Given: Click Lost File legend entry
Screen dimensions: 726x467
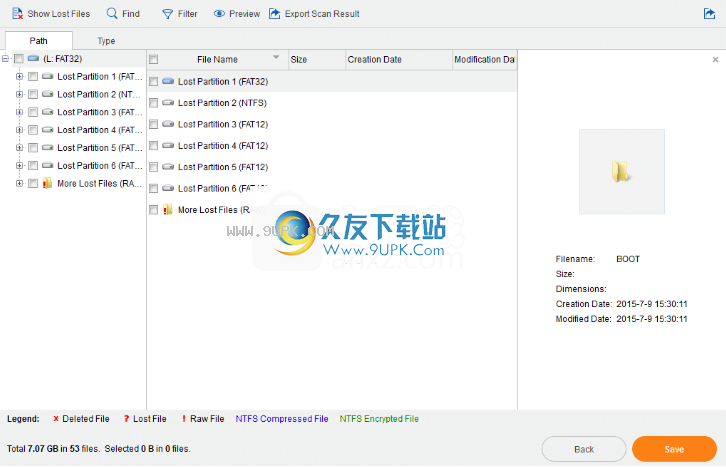Looking at the screenshot, I should [x=144, y=418].
